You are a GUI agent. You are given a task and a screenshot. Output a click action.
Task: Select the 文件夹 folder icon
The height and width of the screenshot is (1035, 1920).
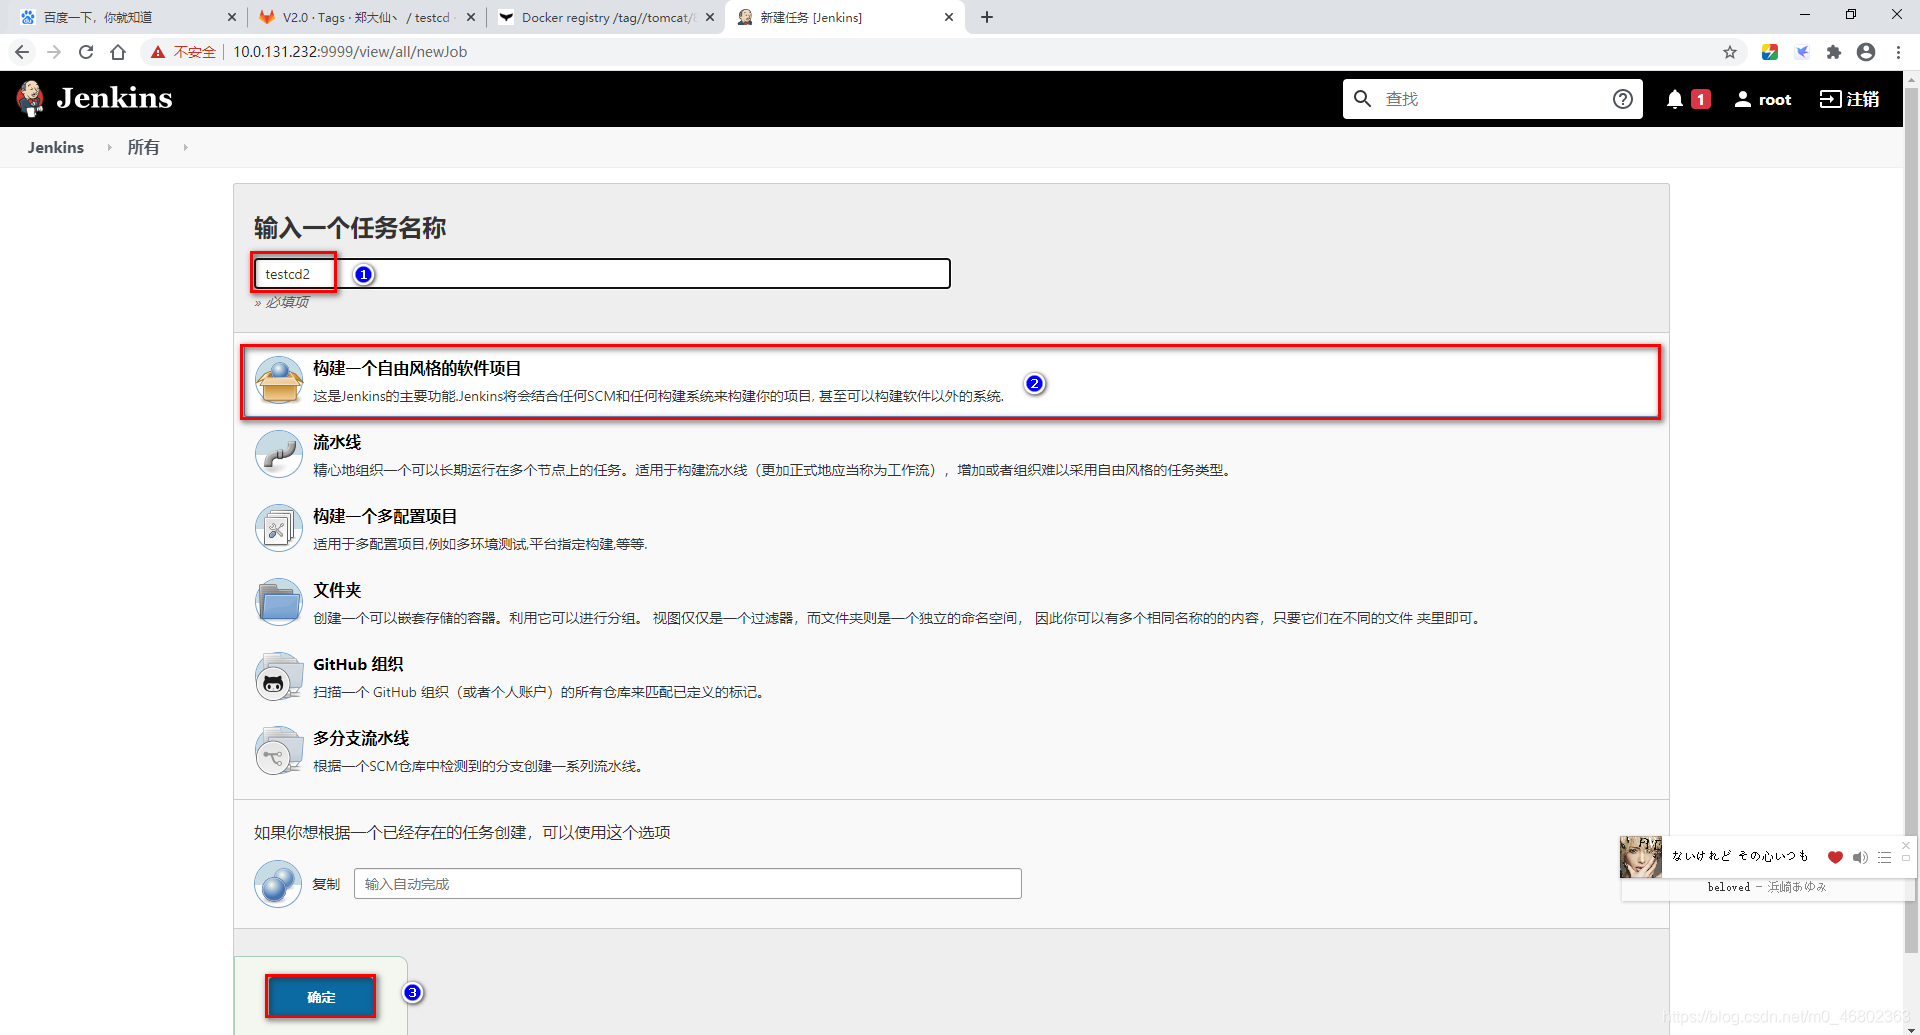279,603
